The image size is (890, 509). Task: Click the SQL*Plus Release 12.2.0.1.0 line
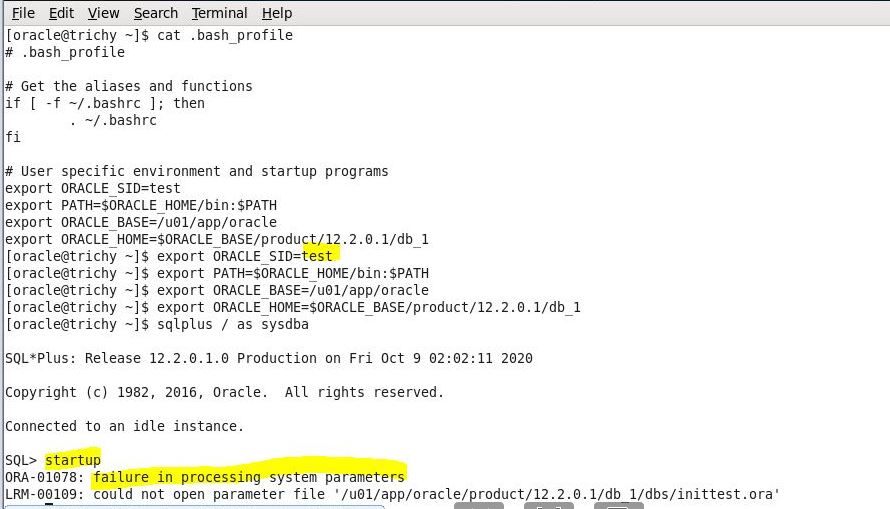(268, 358)
